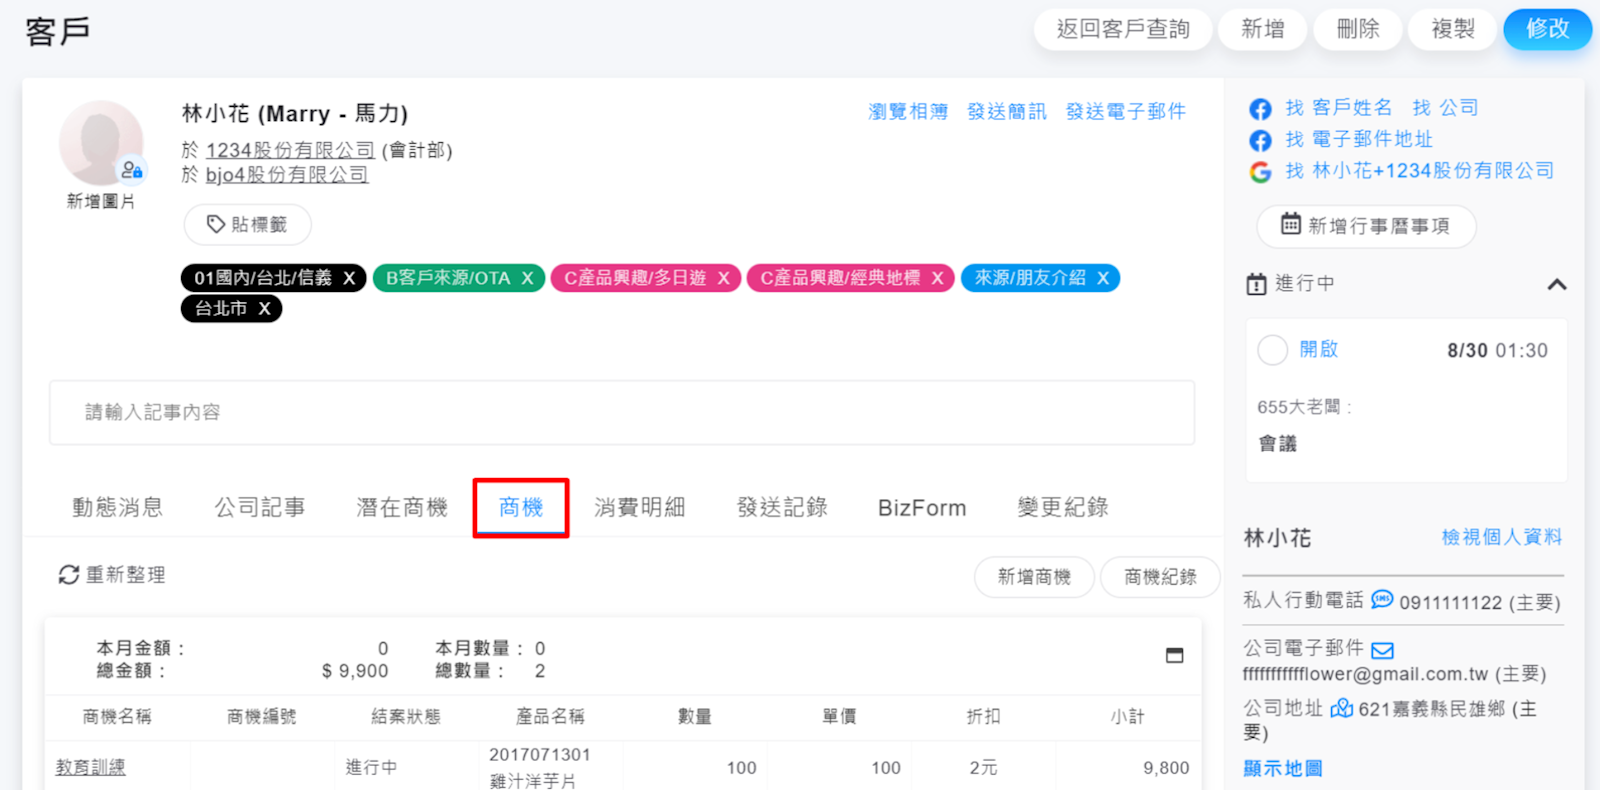Open the 教育訓練 opportunity link
The width and height of the screenshot is (1600, 790).
coord(90,768)
